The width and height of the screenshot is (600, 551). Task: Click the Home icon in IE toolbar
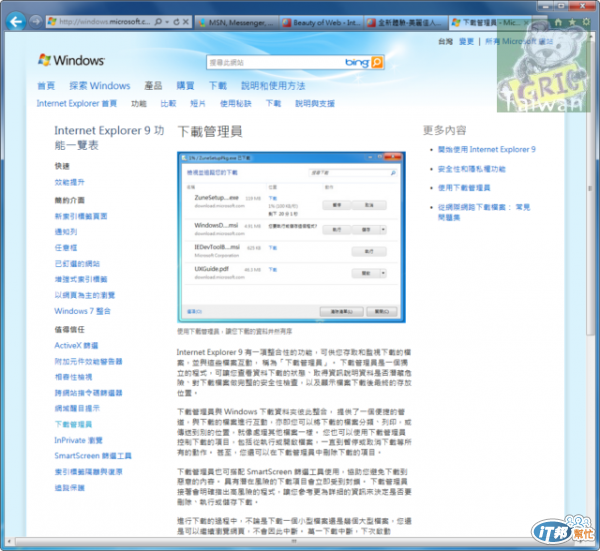(558, 22)
